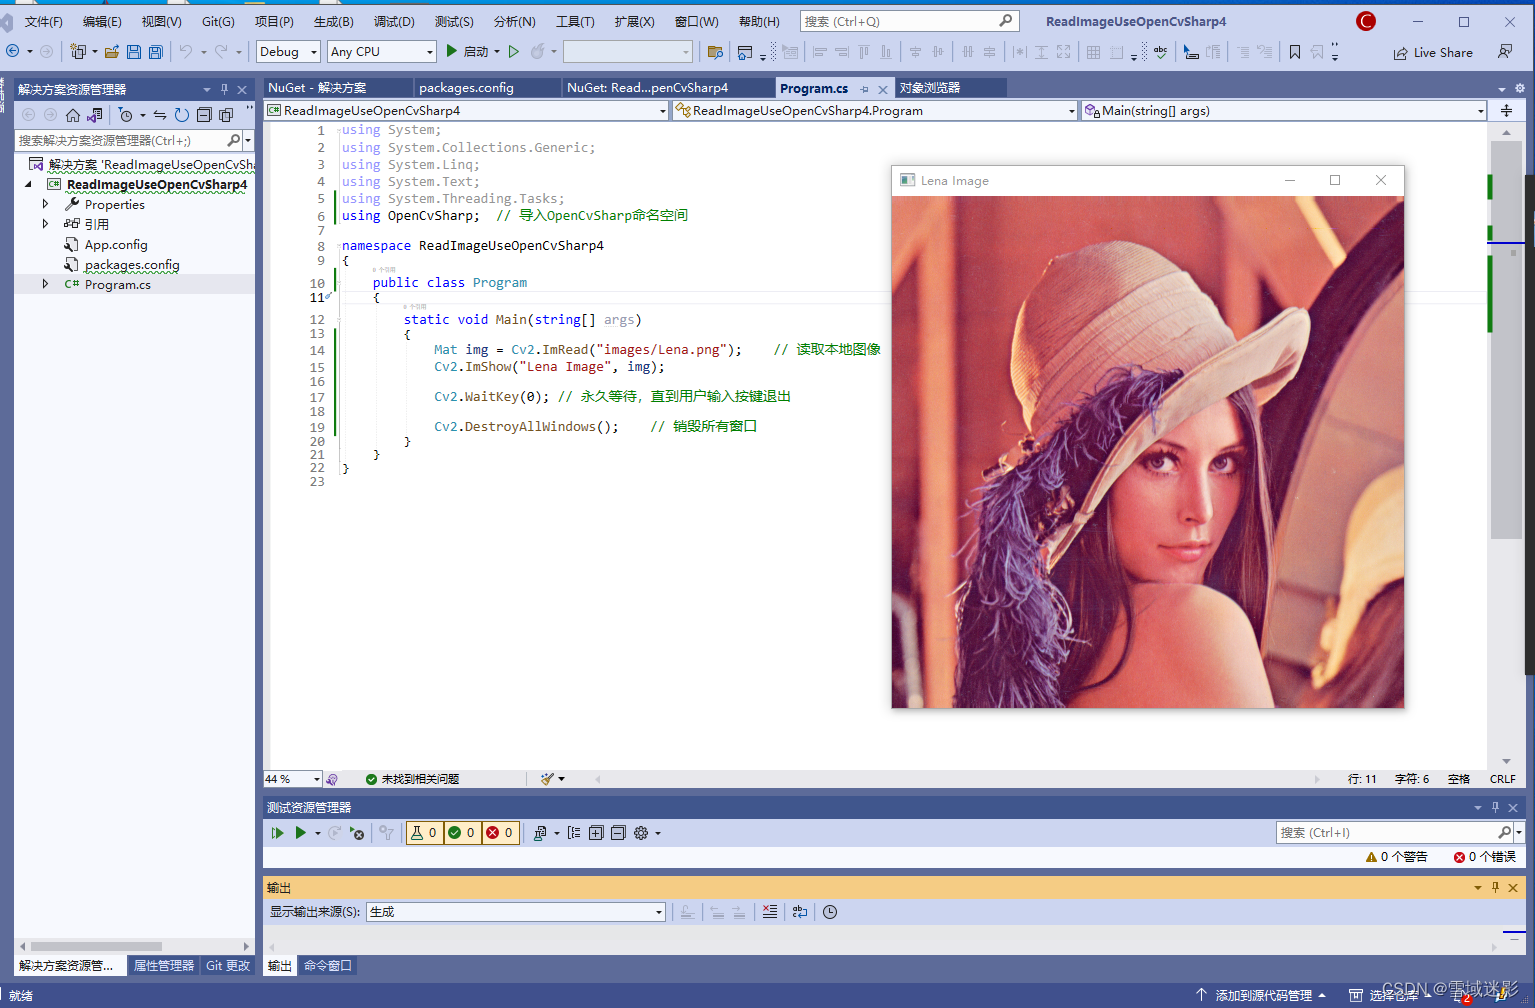The image size is (1535, 1008).
Task: Click the spell check abc icon
Action: [1160, 52]
